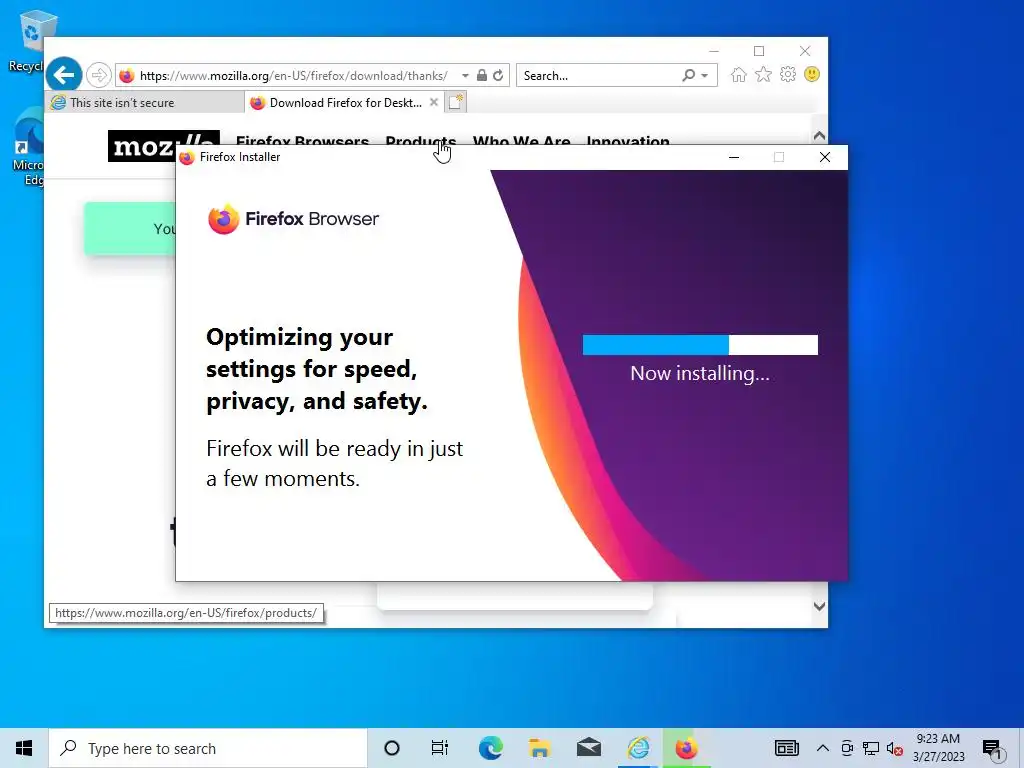Image resolution: width=1024 pixels, height=768 pixels.
Task: Open Firefox Browsers menu on mozilla page
Action: 302,140
